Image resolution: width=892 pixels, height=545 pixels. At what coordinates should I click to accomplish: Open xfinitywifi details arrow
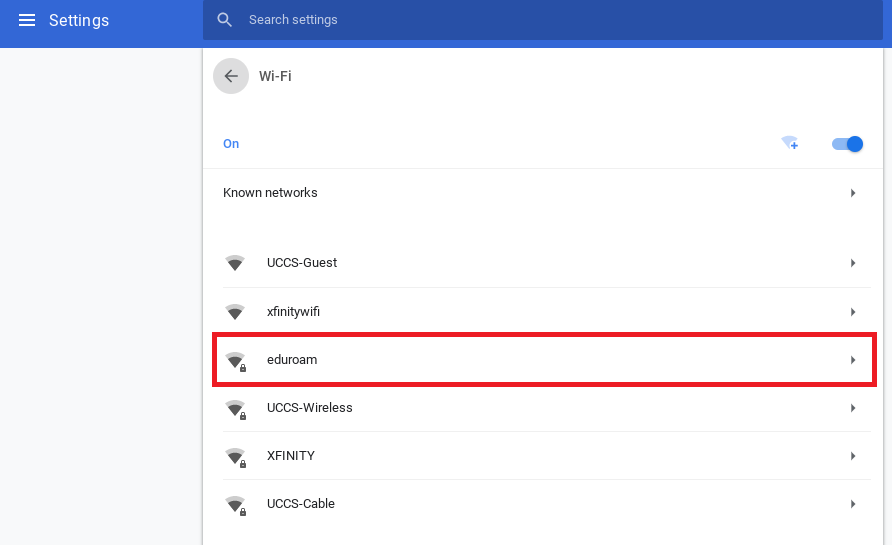tap(853, 312)
